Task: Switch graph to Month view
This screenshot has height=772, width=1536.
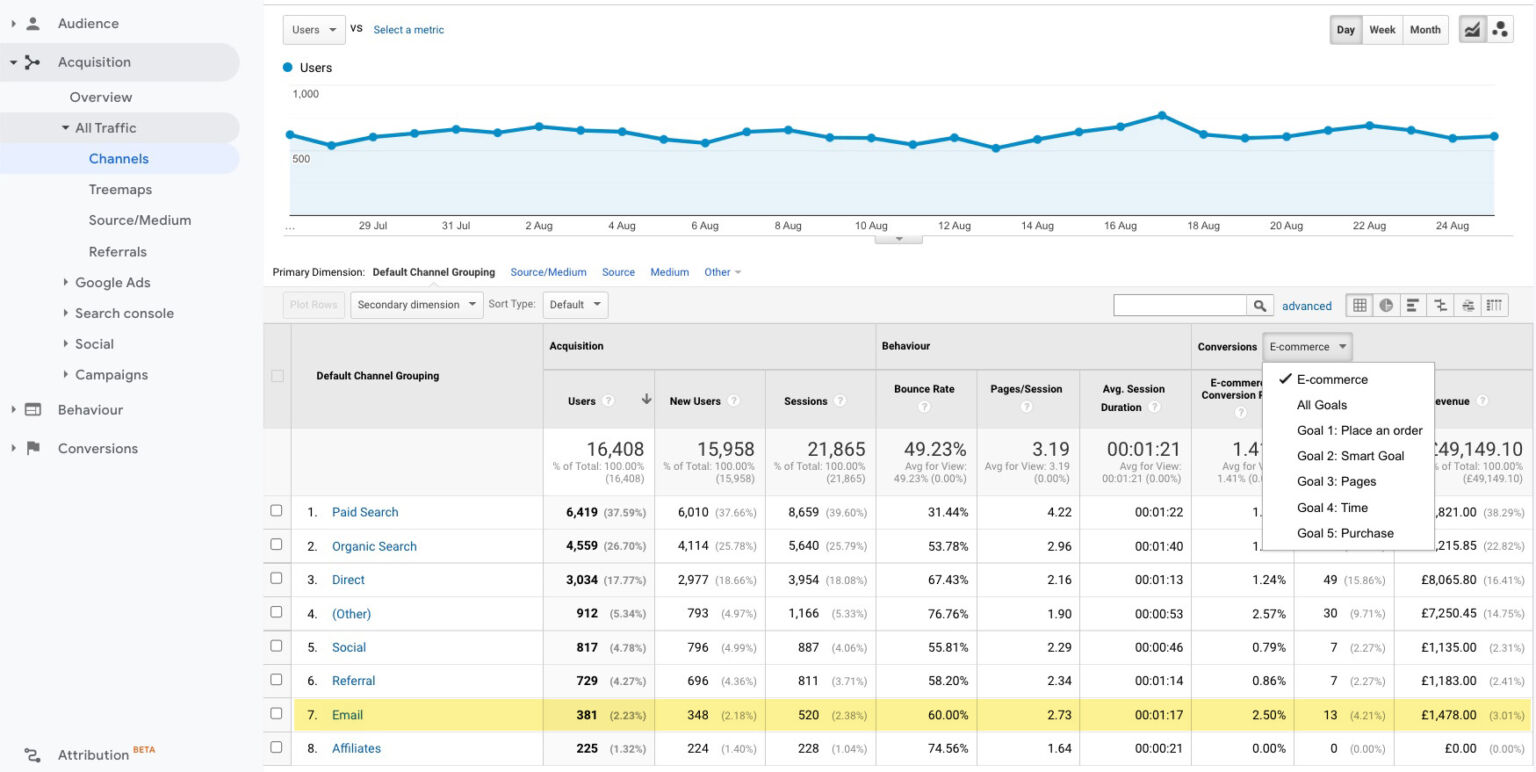Action: pyautogui.click(x=1425, y=30)
